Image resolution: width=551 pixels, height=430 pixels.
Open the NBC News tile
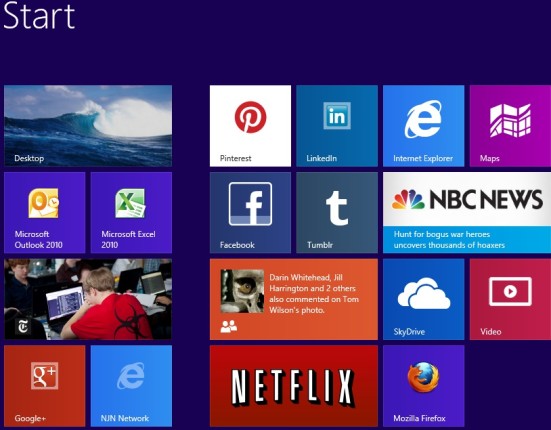coord(467,213)
